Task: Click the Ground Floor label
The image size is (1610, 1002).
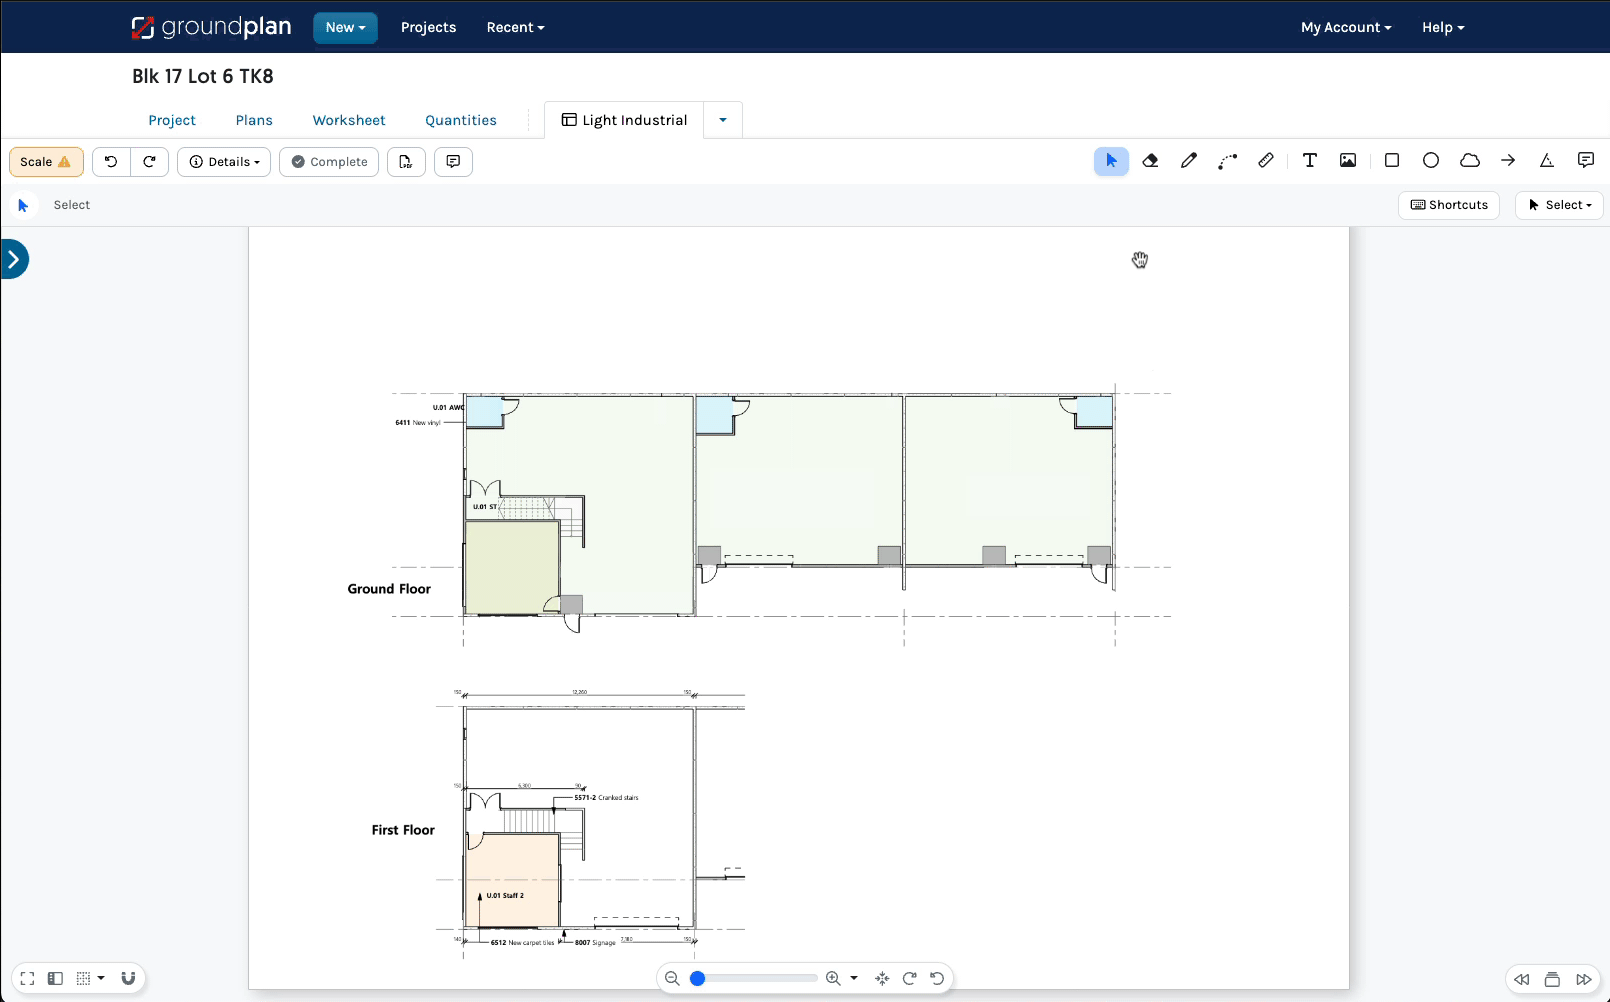Action: coord(389,589)
